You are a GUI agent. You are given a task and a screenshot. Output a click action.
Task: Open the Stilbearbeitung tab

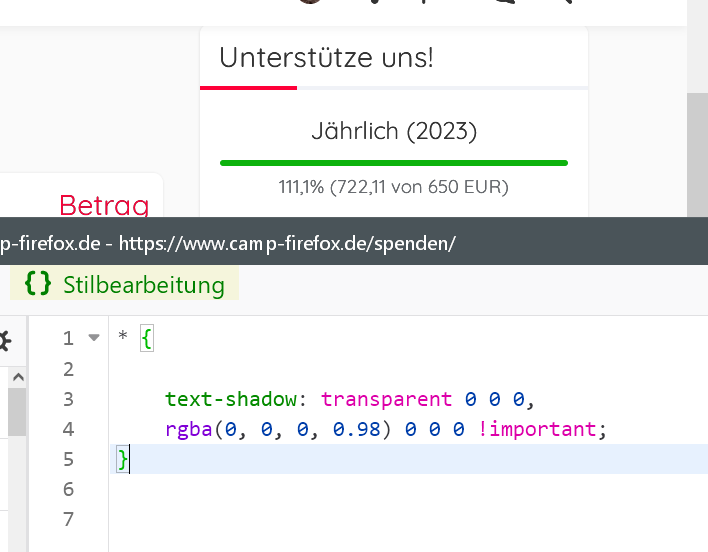125,284
